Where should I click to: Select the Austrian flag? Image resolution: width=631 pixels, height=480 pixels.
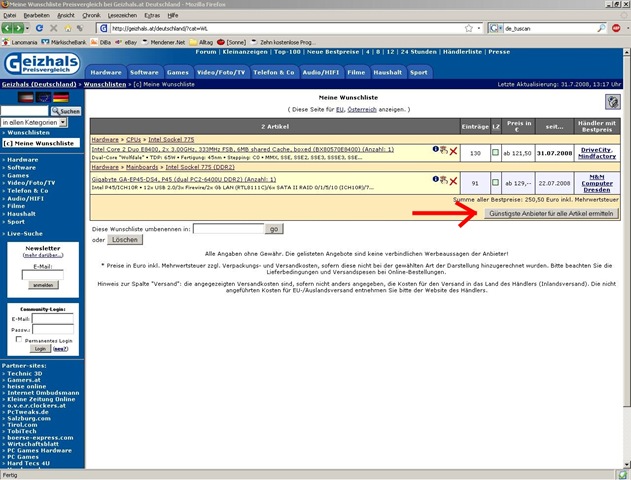tap(26, 97)
